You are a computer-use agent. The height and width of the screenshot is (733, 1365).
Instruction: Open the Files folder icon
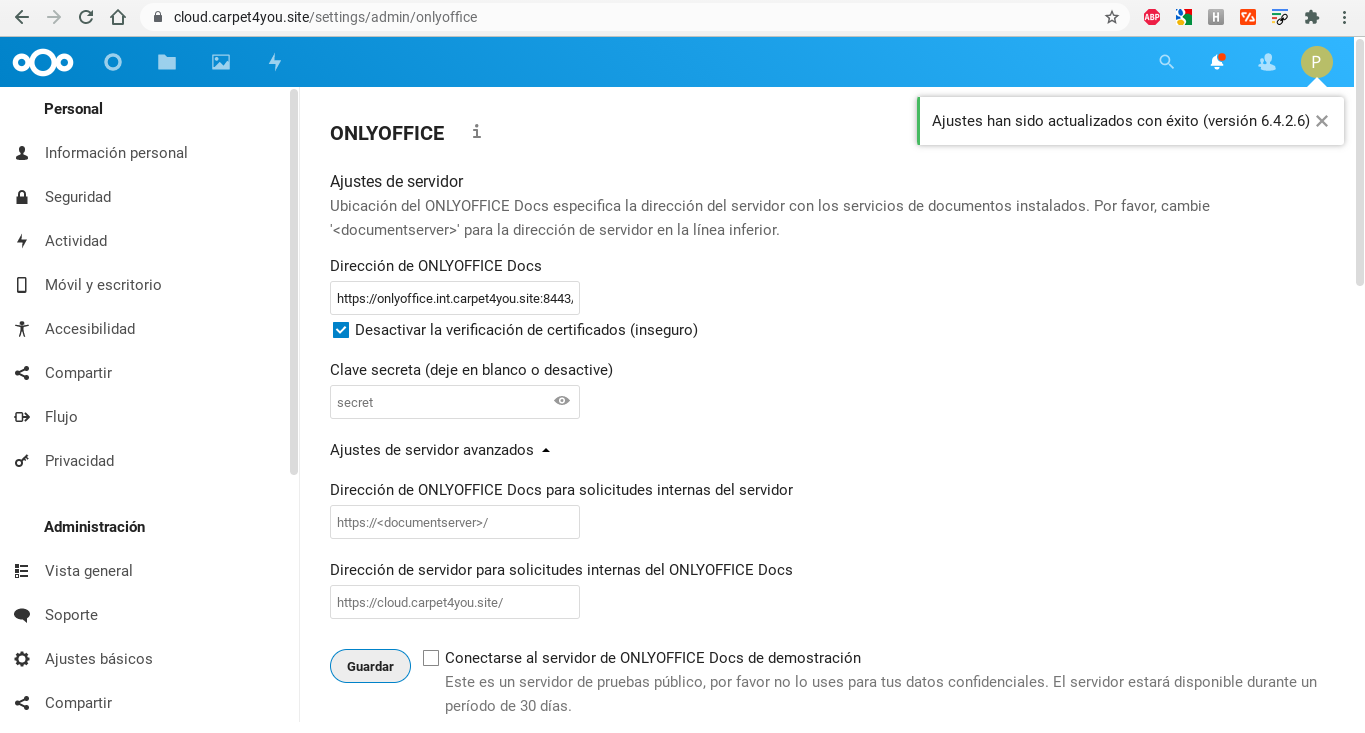(167, 62)
